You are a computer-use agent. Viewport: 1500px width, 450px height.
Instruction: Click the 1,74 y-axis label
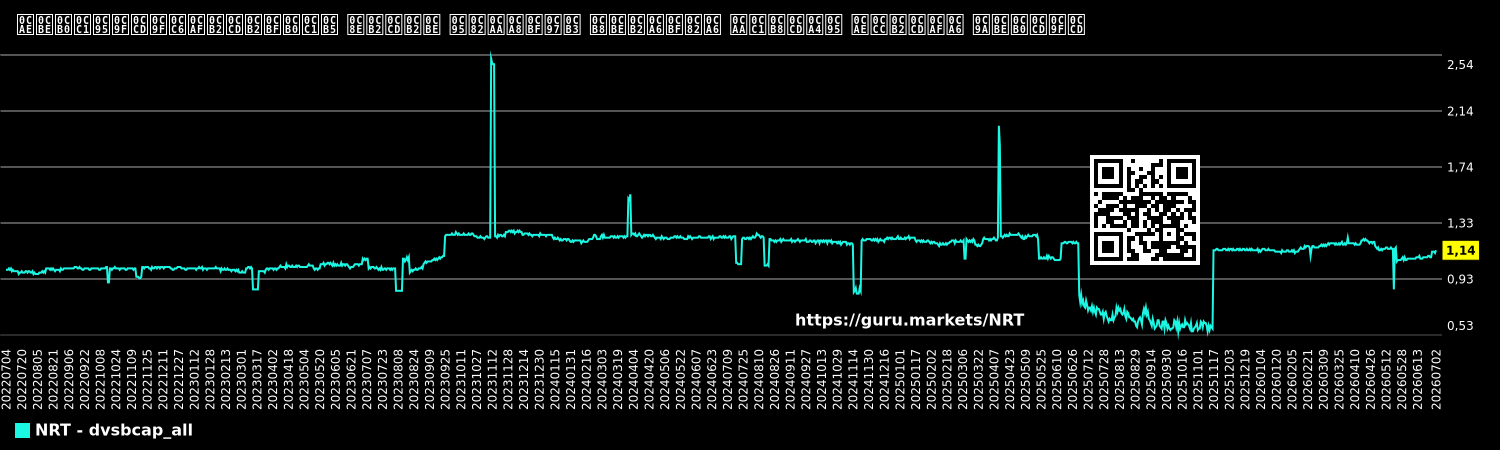1460,167
